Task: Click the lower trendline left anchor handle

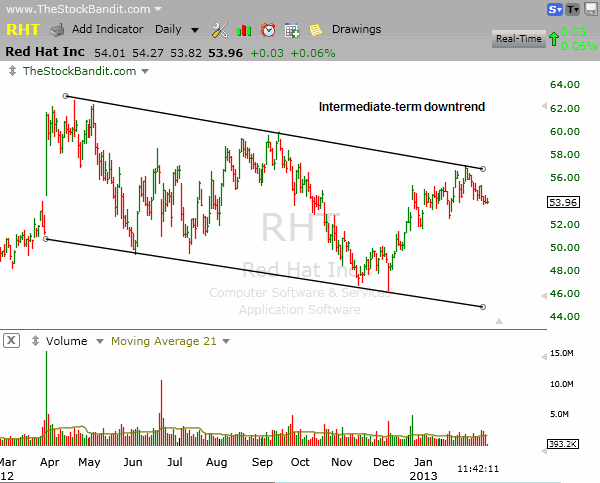Action: (46, 239)
